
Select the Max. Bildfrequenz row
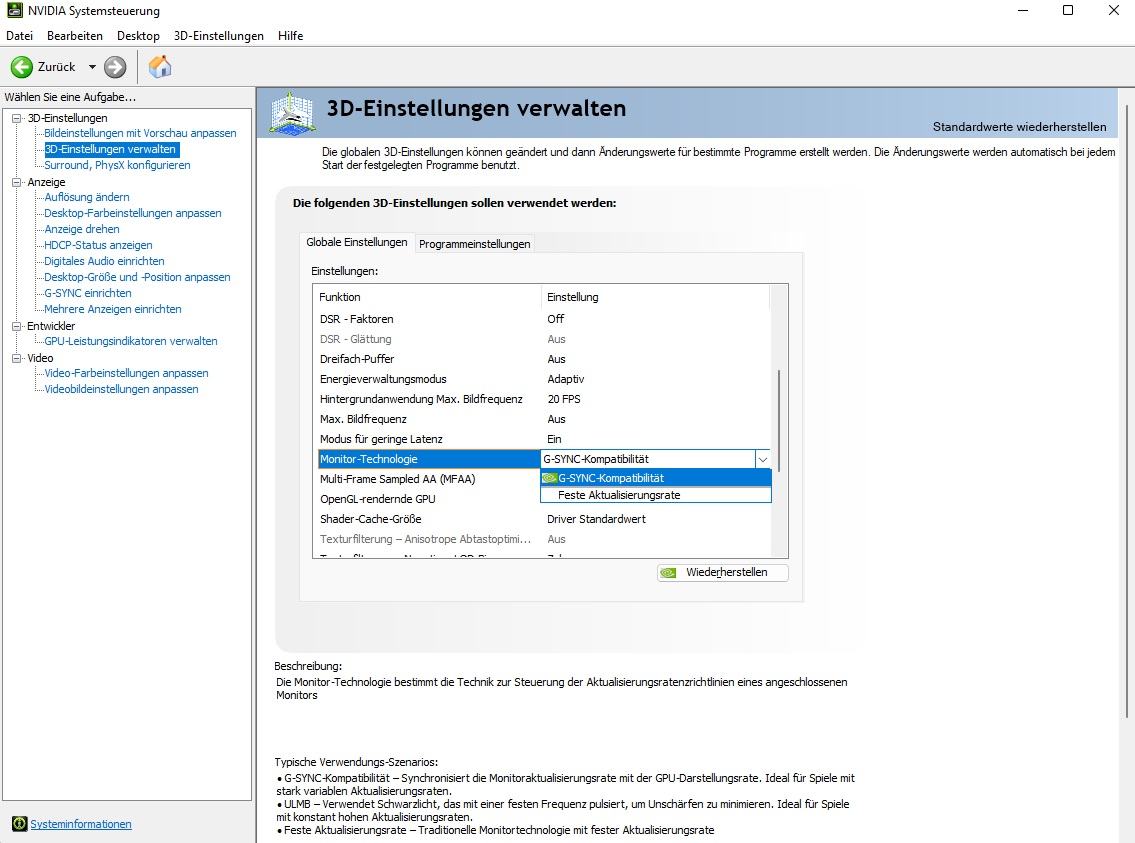[x=544, y=419]
